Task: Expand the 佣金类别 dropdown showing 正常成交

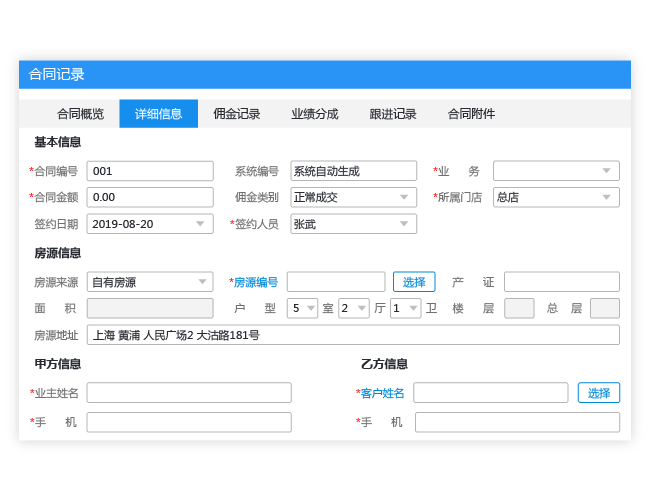Action: [354, 197]
